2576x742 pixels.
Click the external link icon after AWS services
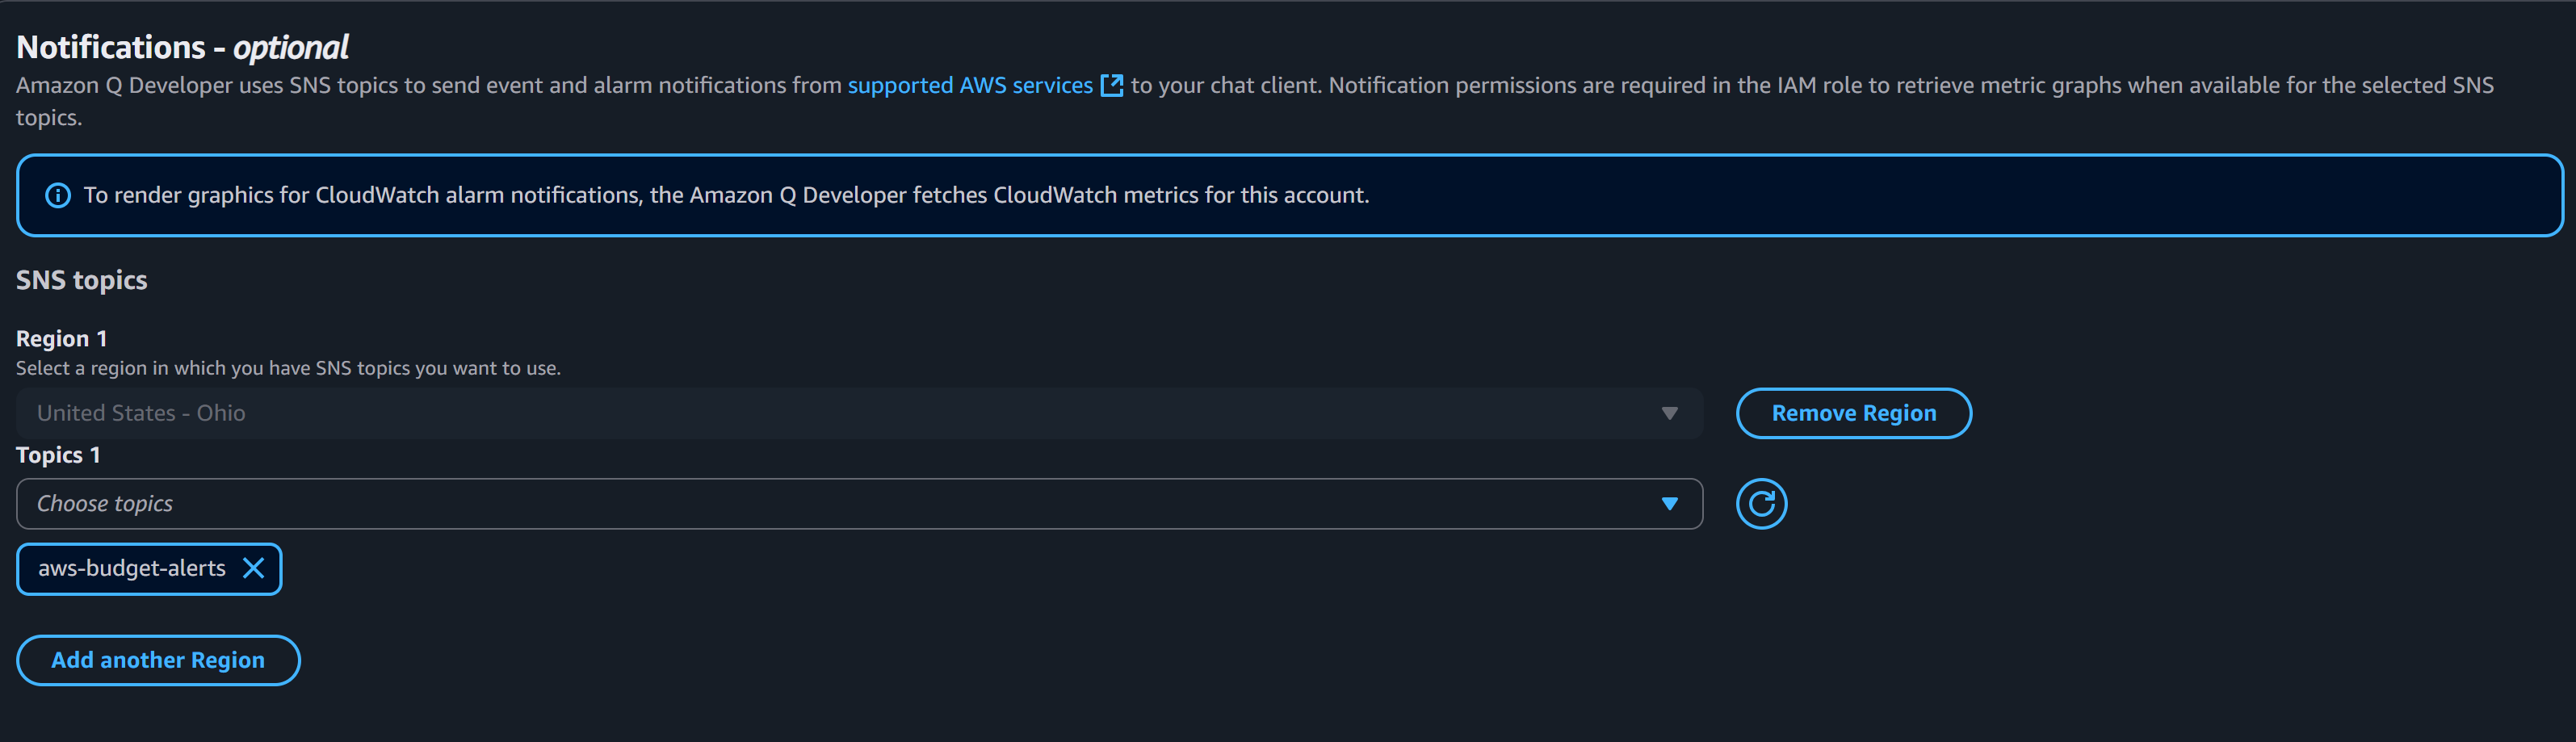[x=1111, y=86]
